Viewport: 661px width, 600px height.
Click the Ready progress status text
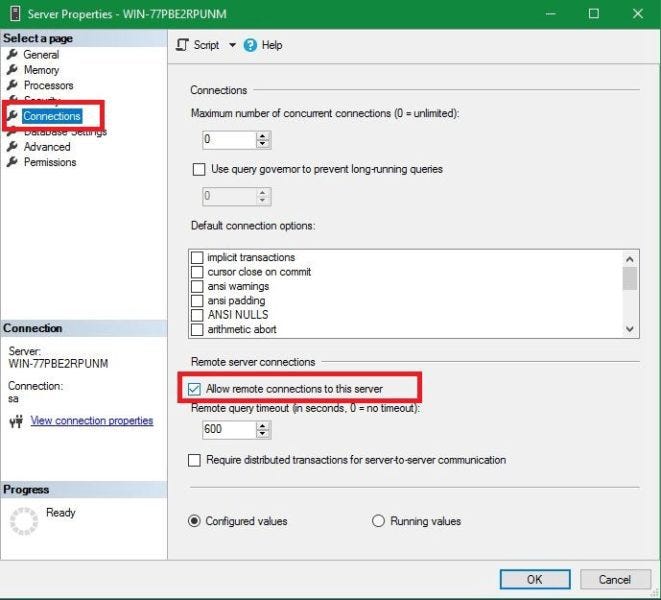(61, 513)
